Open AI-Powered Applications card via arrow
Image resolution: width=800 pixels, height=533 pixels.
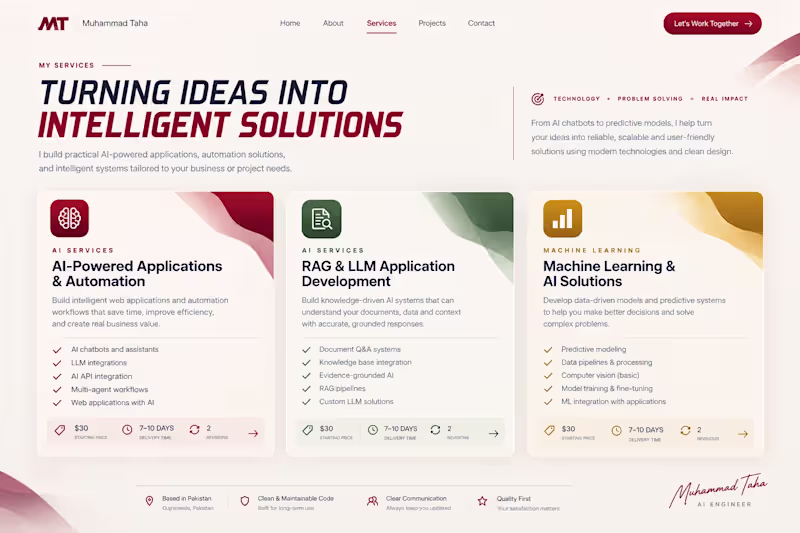[x=253, y=434]
